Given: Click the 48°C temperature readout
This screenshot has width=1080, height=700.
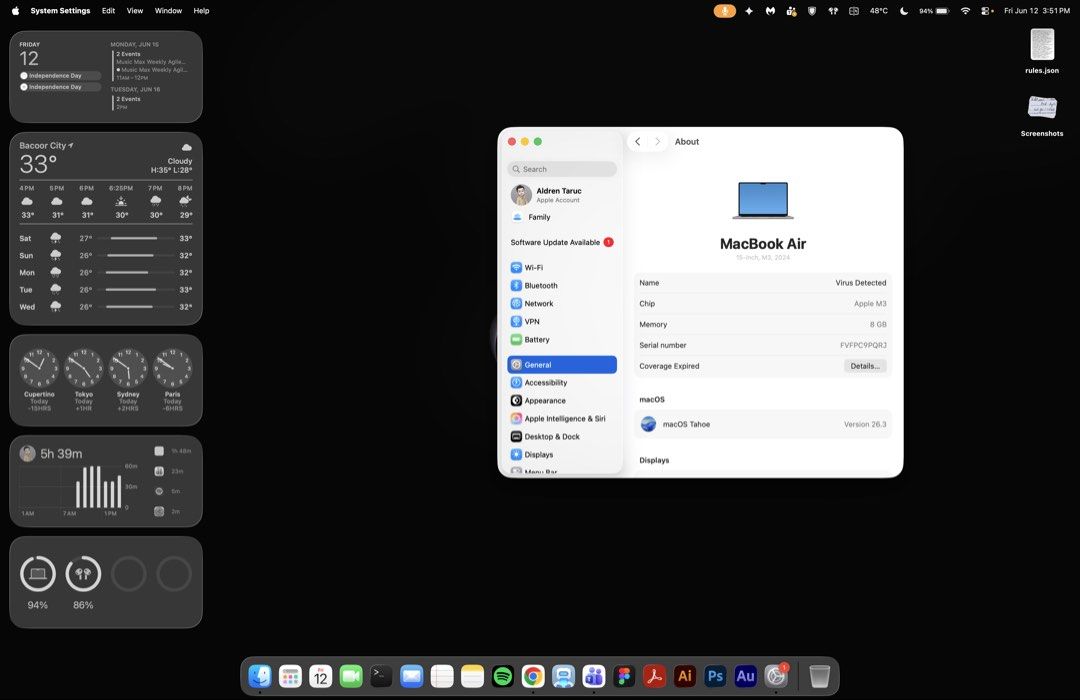Looking at the screenshot, I should click(x=878, y=10).
